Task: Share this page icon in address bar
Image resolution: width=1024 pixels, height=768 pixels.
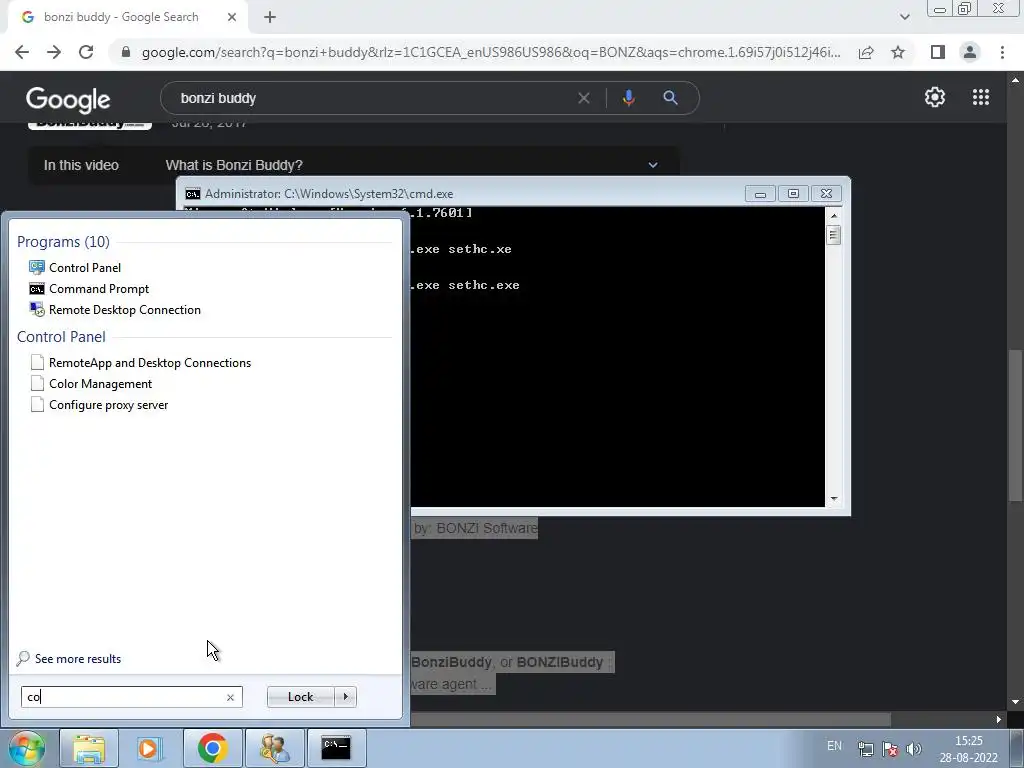Action: [866, 52]
